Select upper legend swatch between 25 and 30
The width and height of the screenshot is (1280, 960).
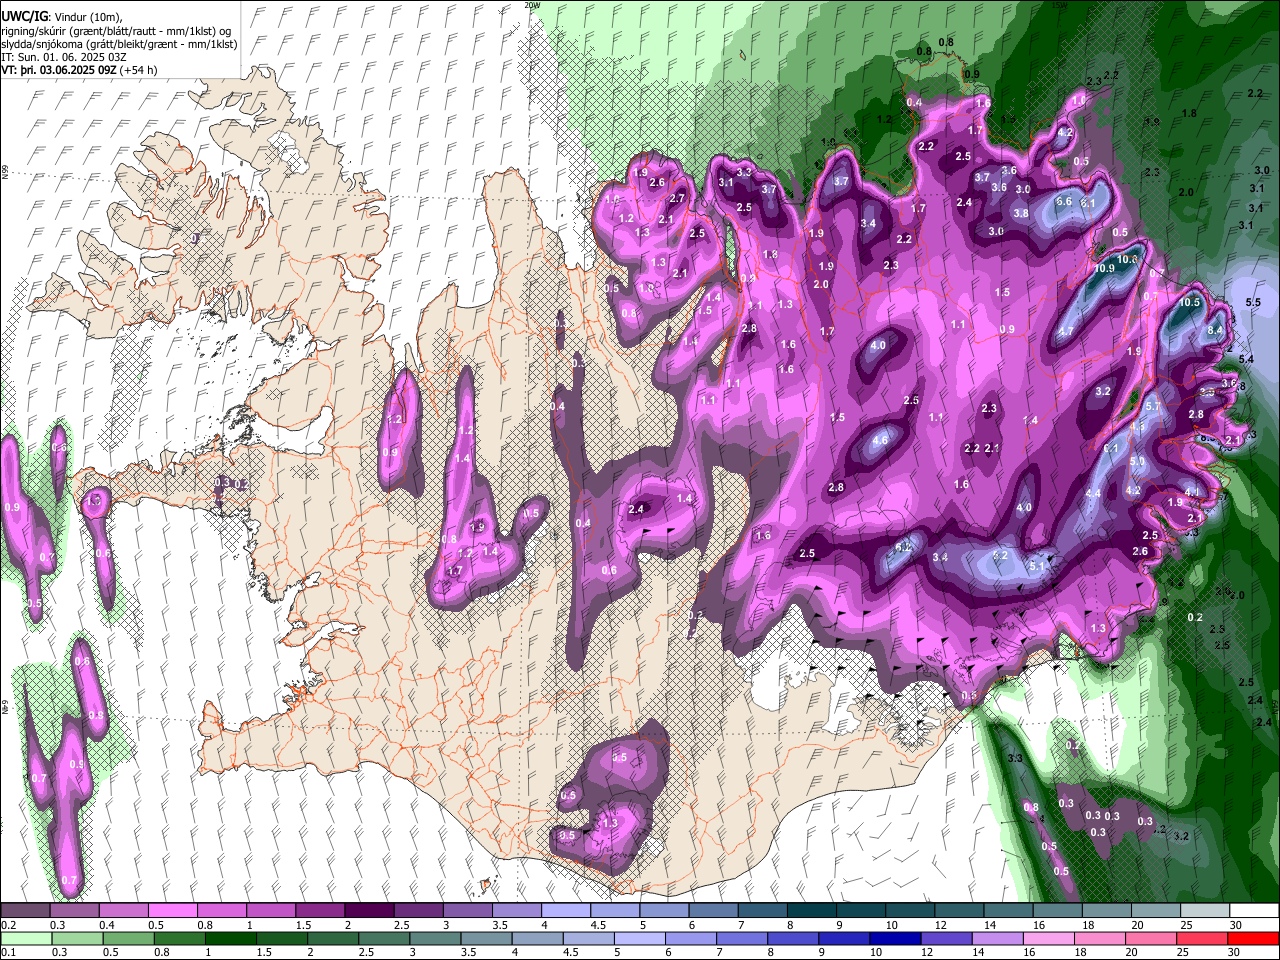coord(1205,911)
